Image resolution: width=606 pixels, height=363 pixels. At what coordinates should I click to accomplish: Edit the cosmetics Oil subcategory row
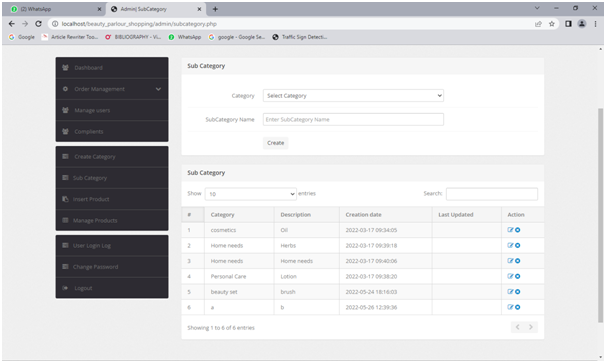510,230
